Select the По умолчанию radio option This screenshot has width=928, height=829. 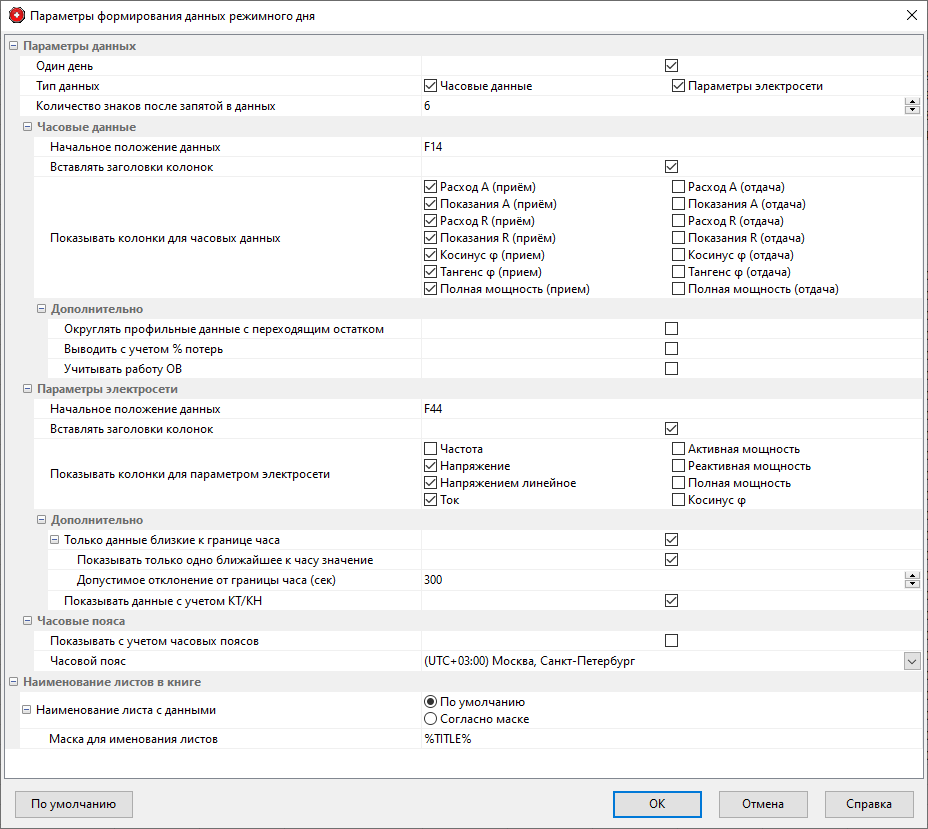coord(431,702)
